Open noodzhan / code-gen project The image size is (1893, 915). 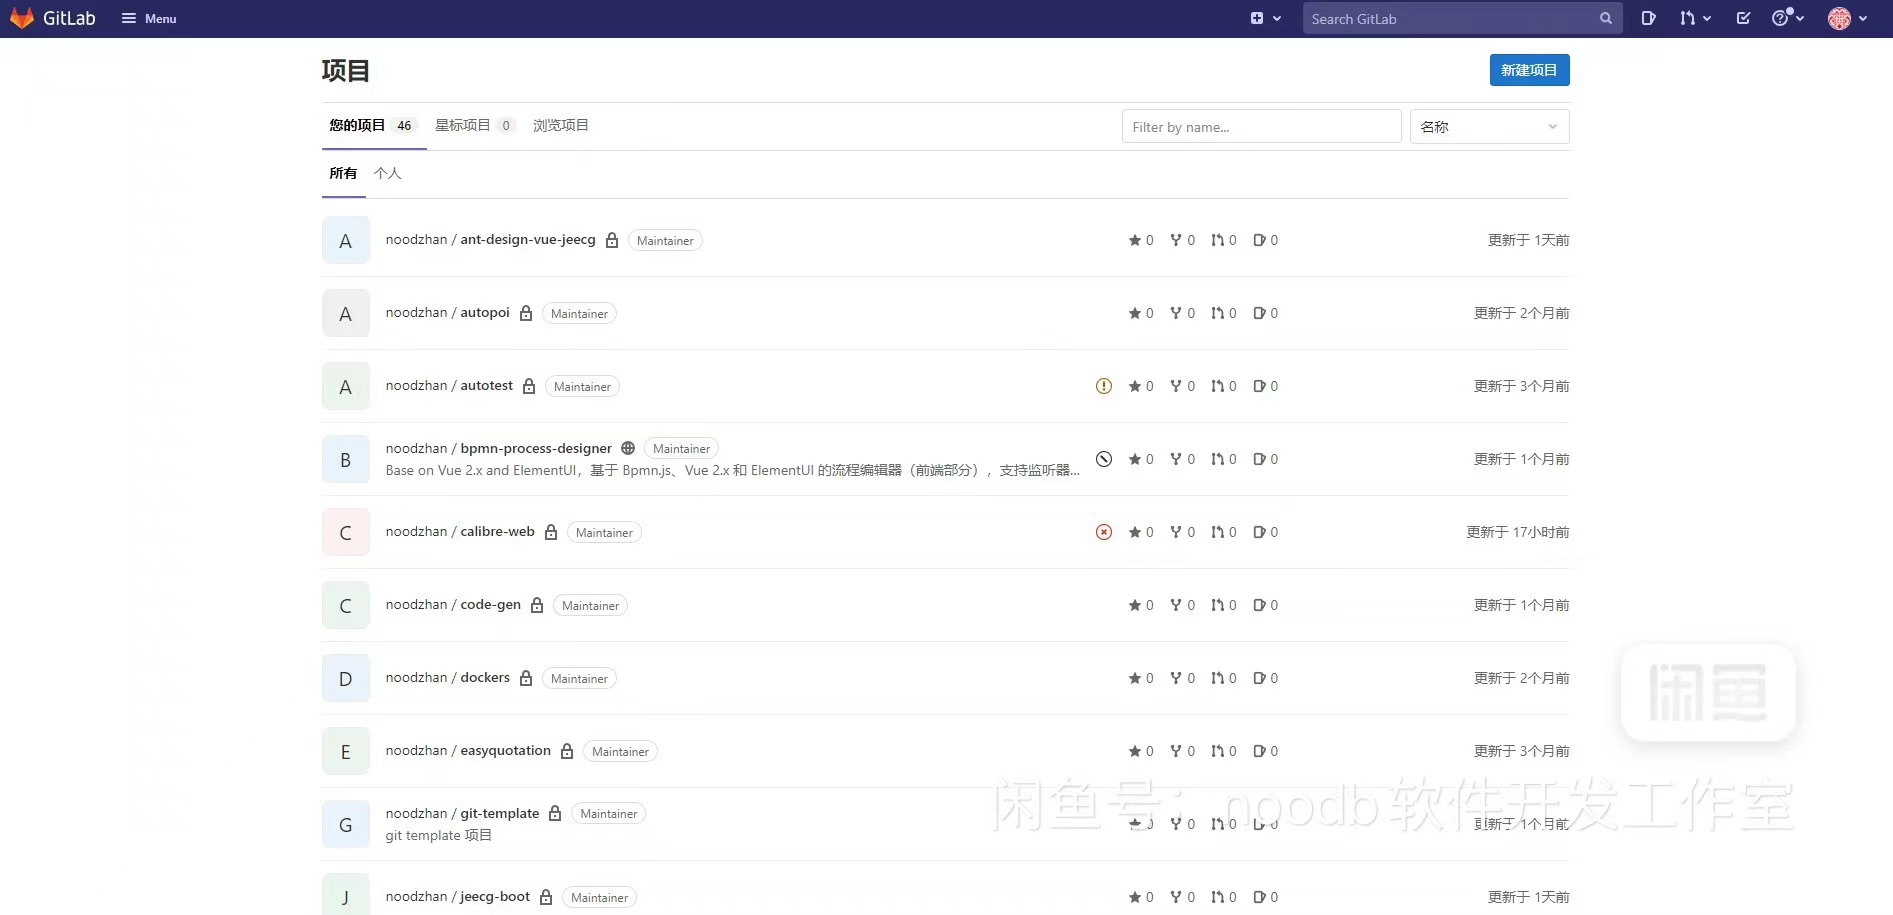coord(453,605)
